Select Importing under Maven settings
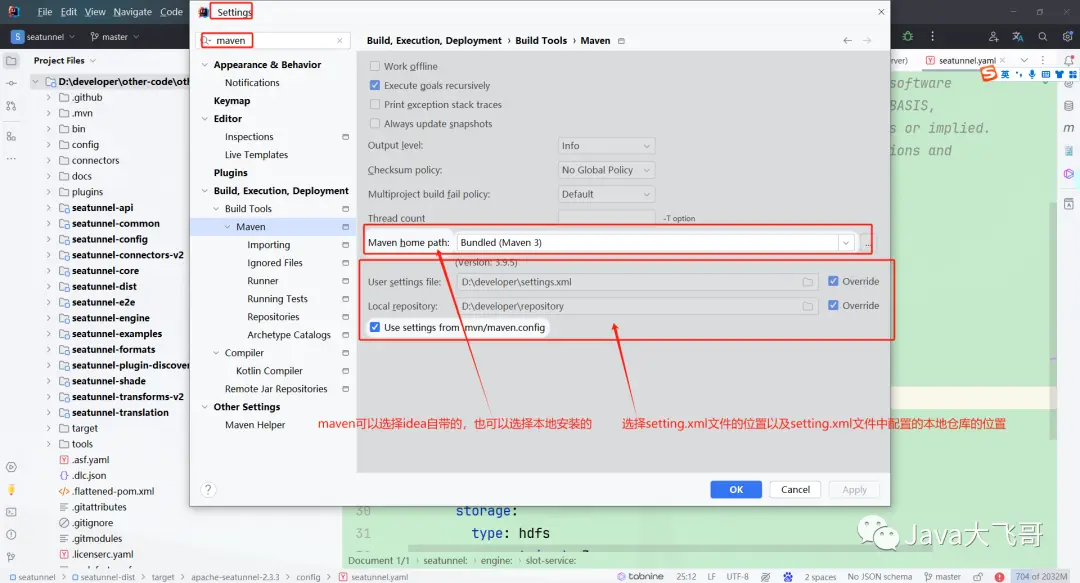 tap(269, 245)
